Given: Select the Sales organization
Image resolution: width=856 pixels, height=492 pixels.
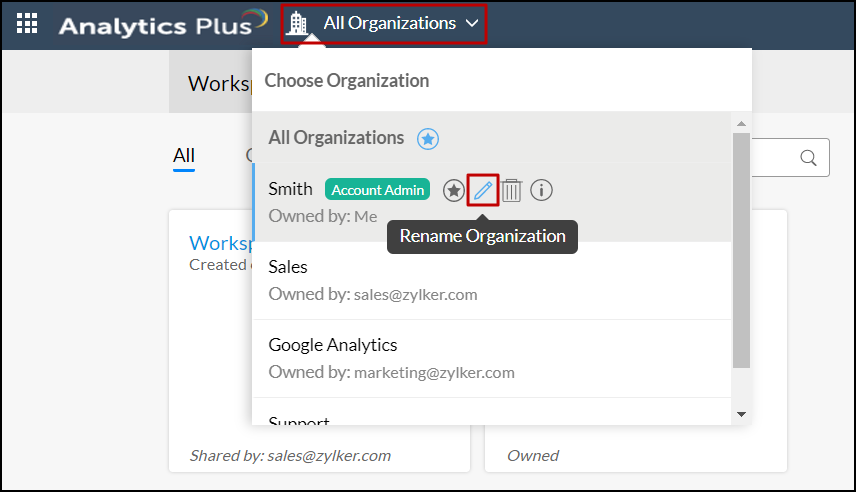Looking at the screenshot, I should (x=288, y=267).
